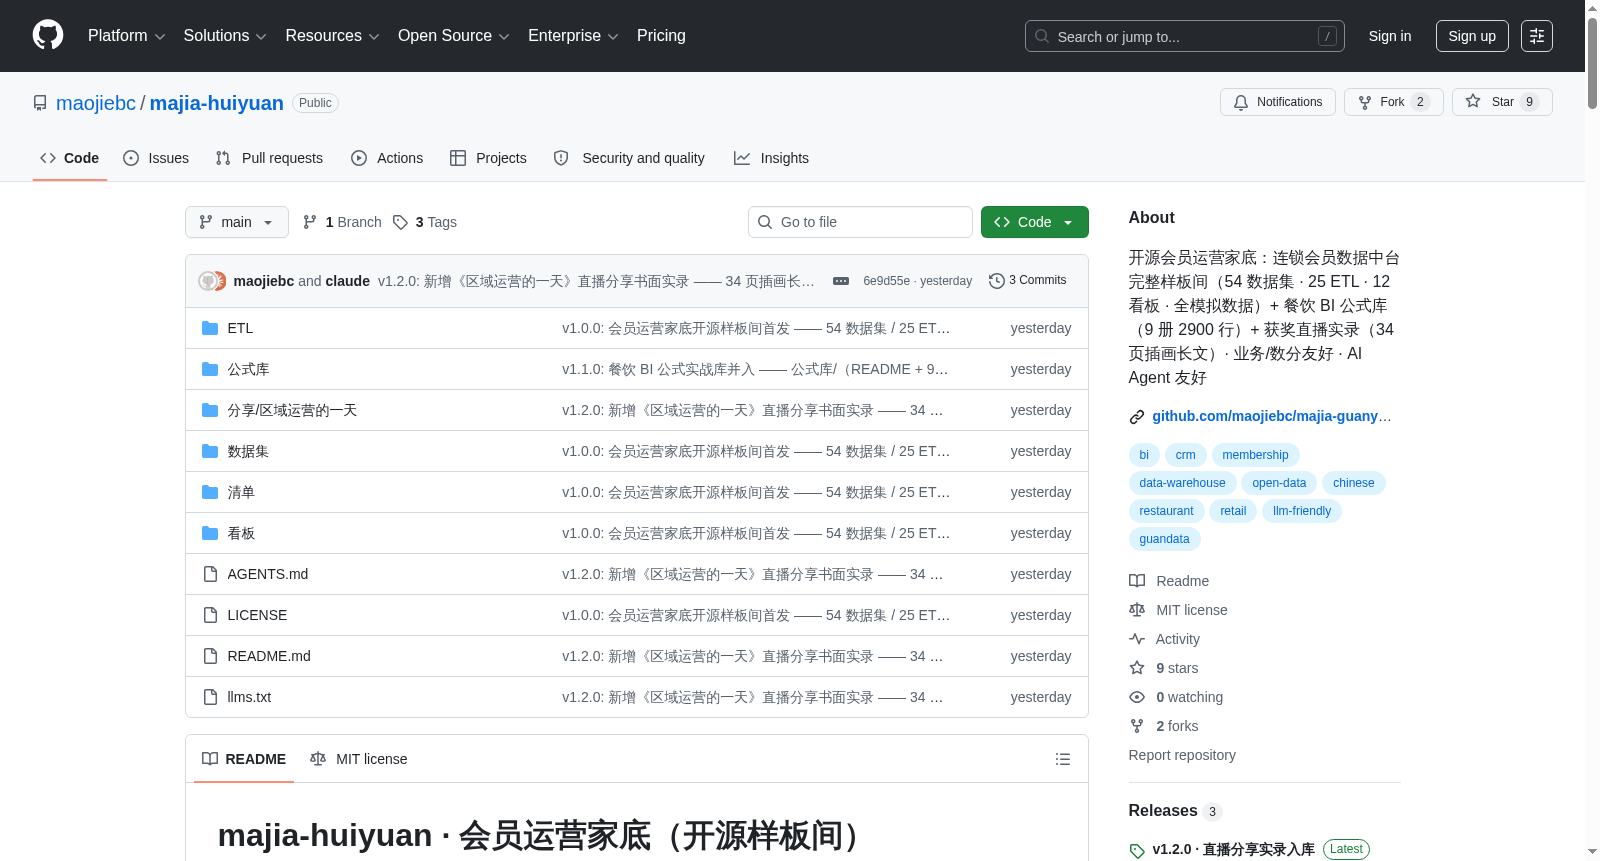Click the data-warehouse topic tag

(x=1182, y=483)
